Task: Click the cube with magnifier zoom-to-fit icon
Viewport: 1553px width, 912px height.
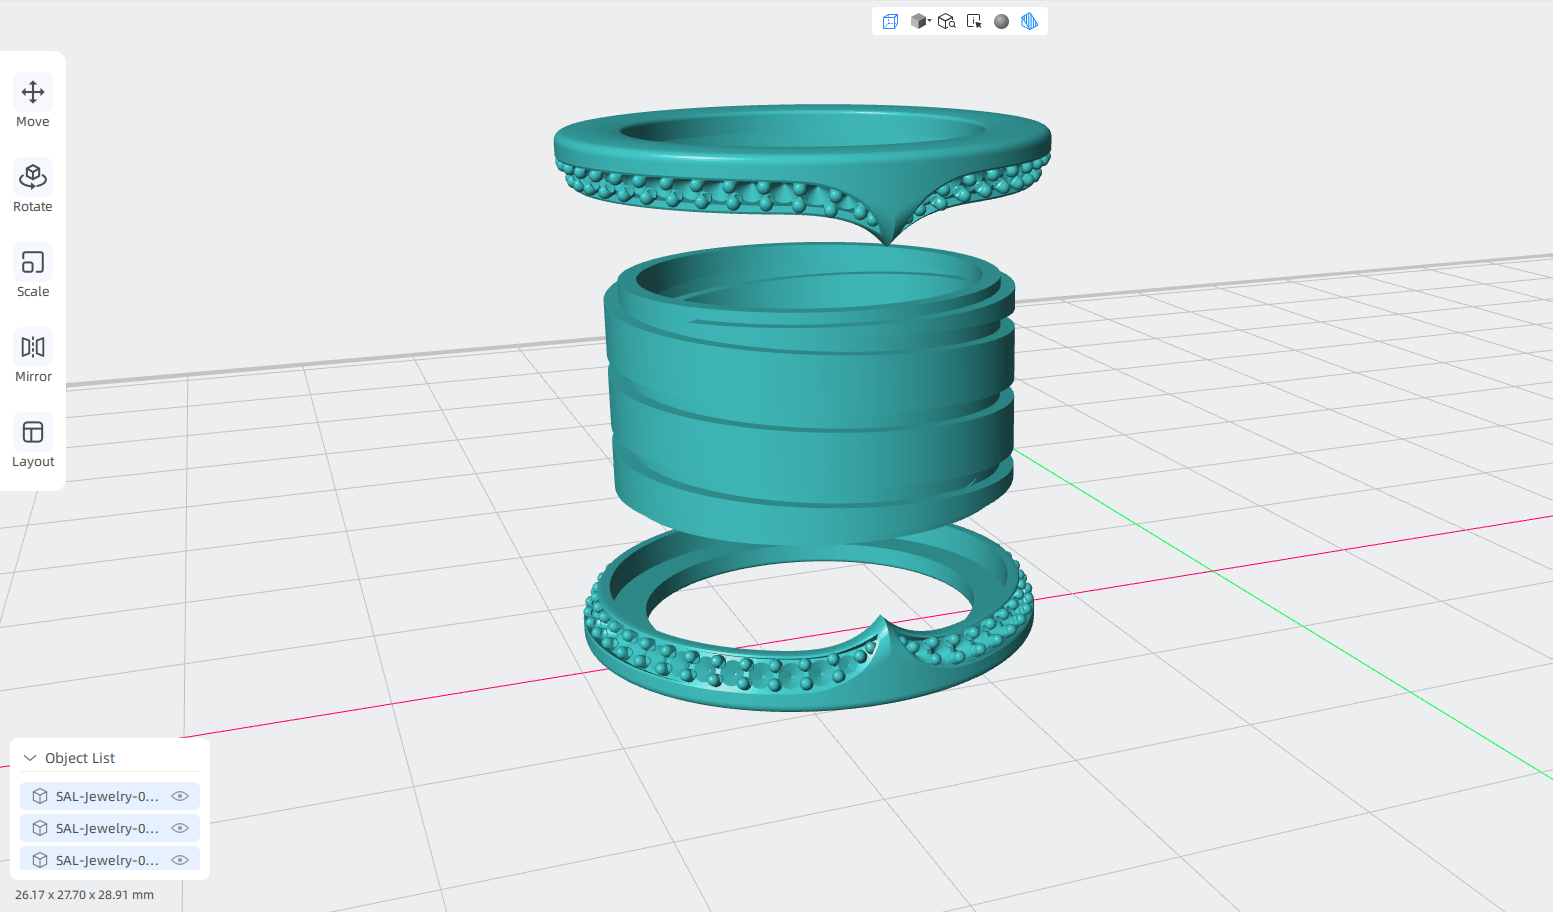Action: pos(947,21)
